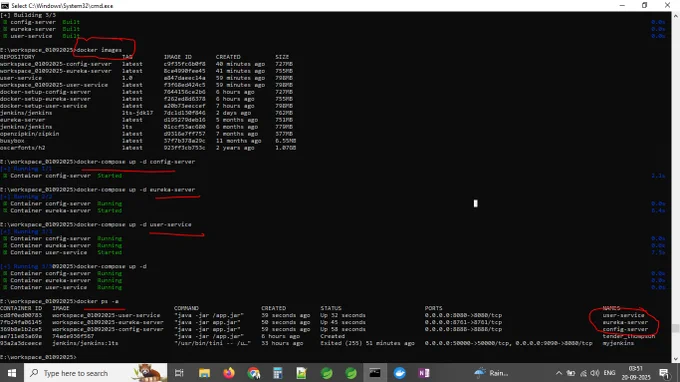Click 'openzipkin/zipkin' repository row
This screenshot has height=382, width=680.
pos(29,134)
